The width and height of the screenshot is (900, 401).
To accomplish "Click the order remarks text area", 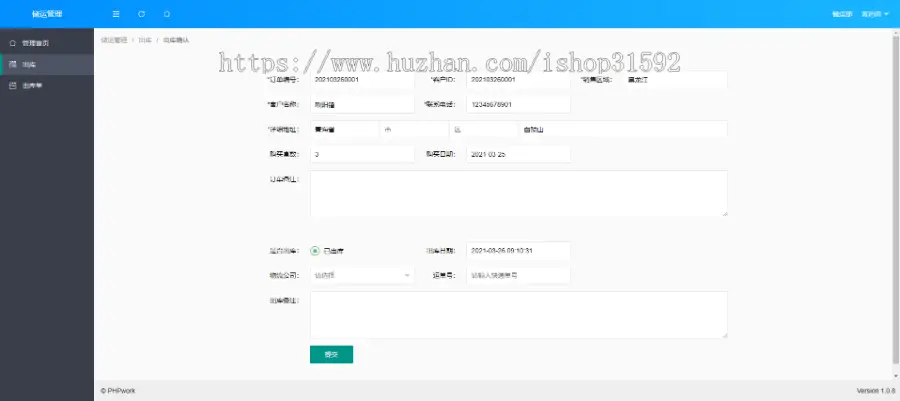I will pyautogui.click(x=519, y=193).
